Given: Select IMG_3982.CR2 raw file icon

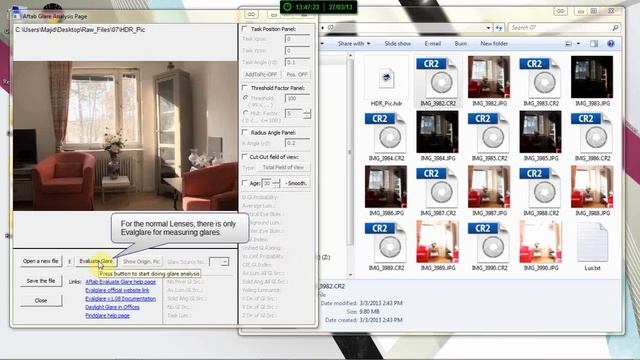Looking at the screenshot, I should [x=438, y=77].
